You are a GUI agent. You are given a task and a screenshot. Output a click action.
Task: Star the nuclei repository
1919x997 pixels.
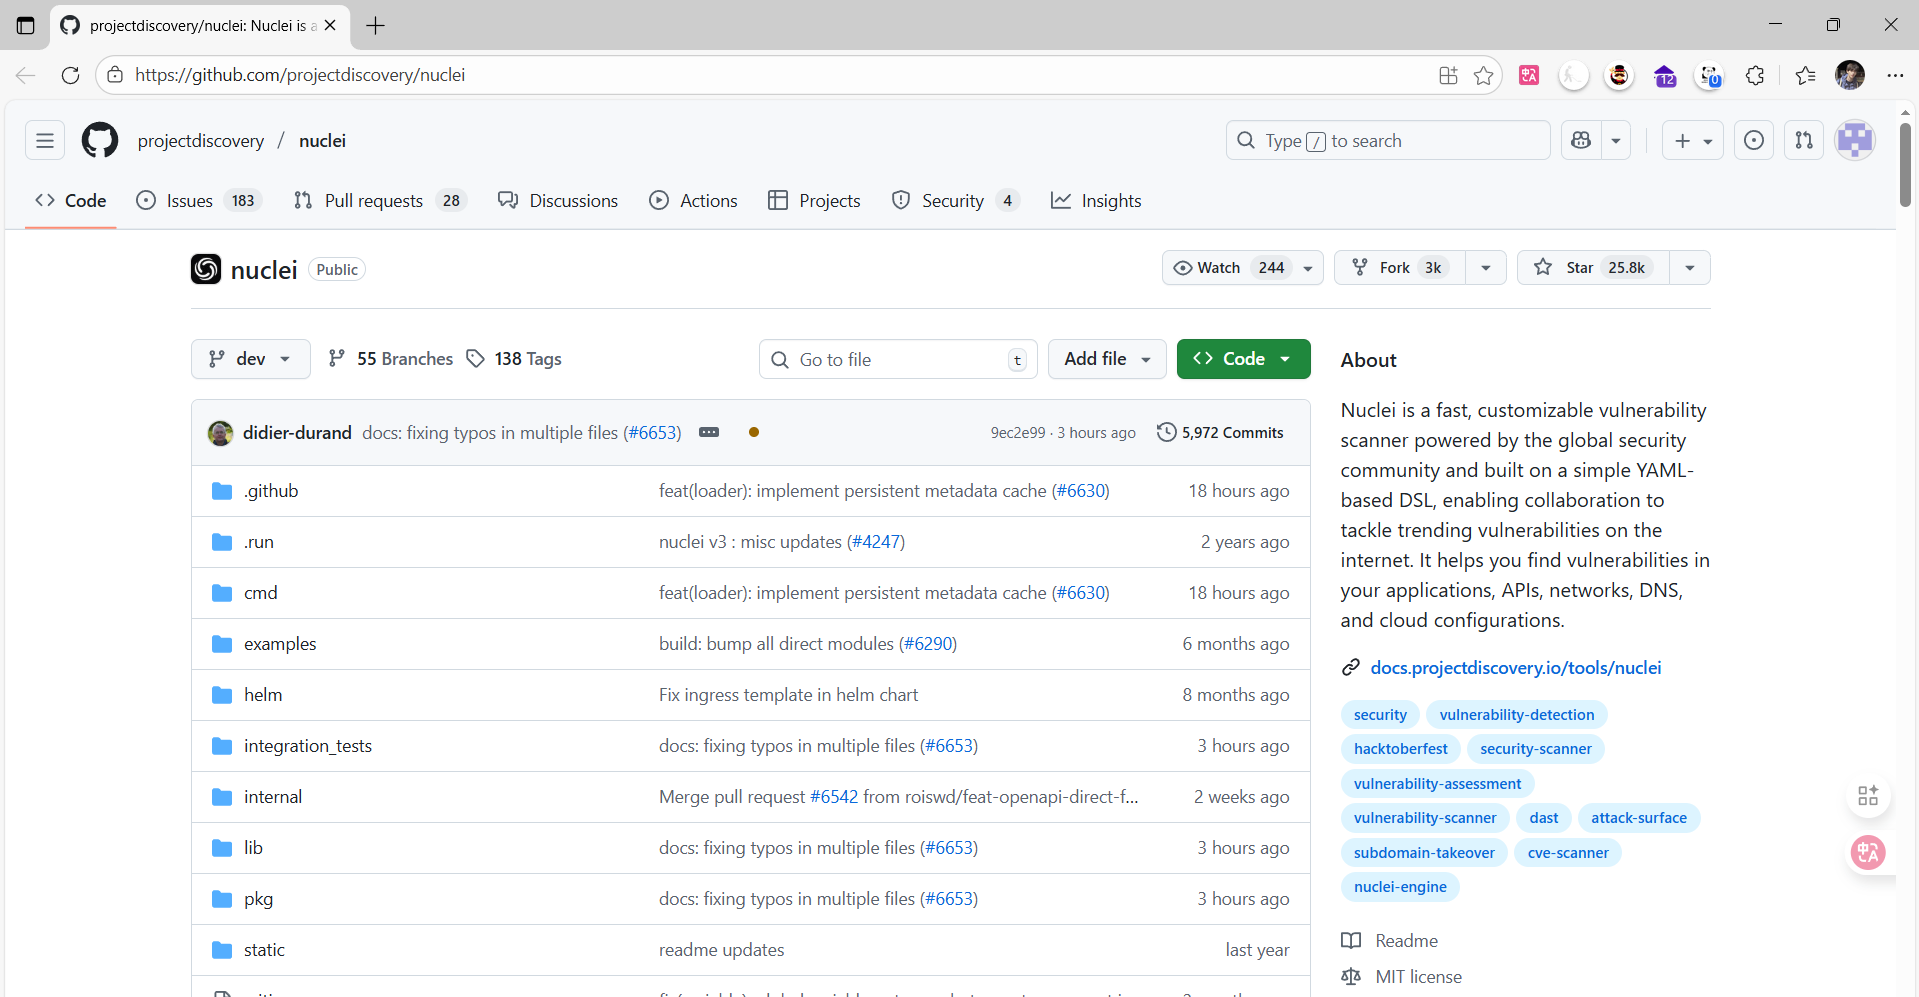pos(1593,268)
